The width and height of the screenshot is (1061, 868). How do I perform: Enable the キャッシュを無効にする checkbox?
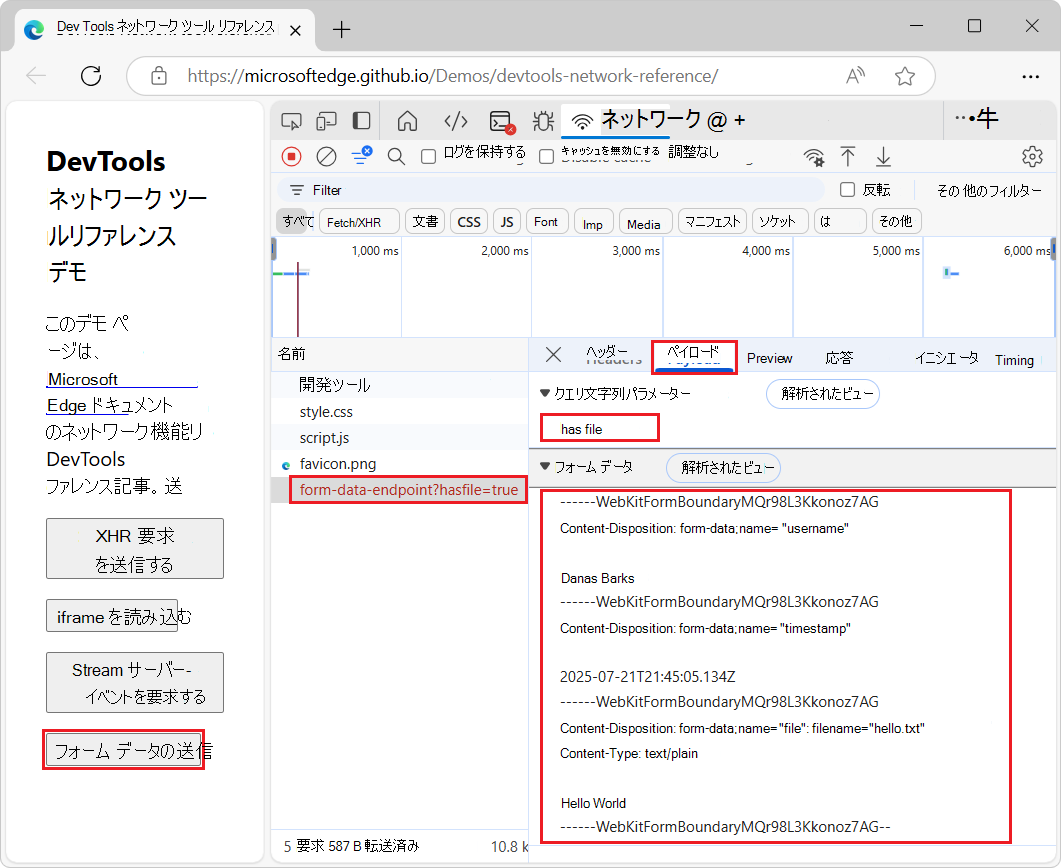pyautogui.click(x=545, y=156)
